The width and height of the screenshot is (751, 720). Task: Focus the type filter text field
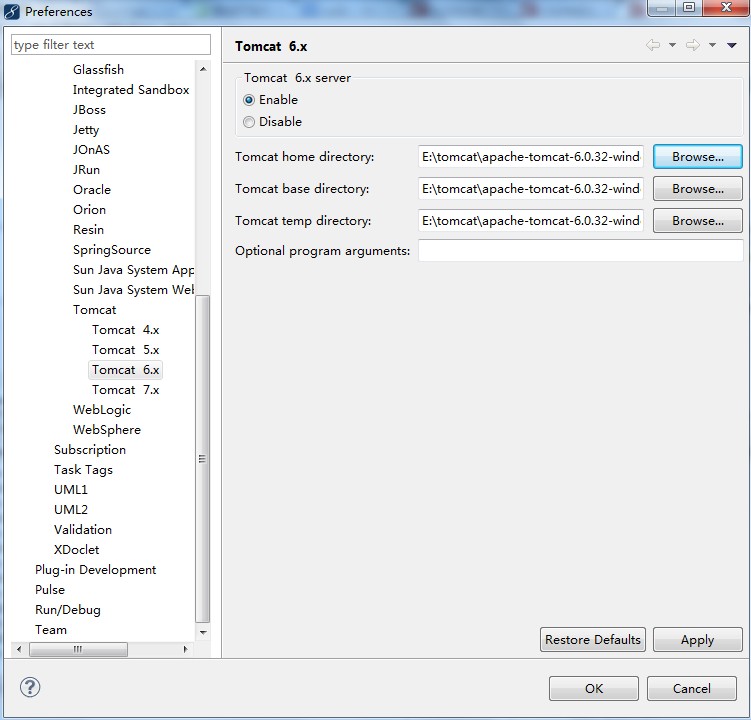click(x=111, y=45)
